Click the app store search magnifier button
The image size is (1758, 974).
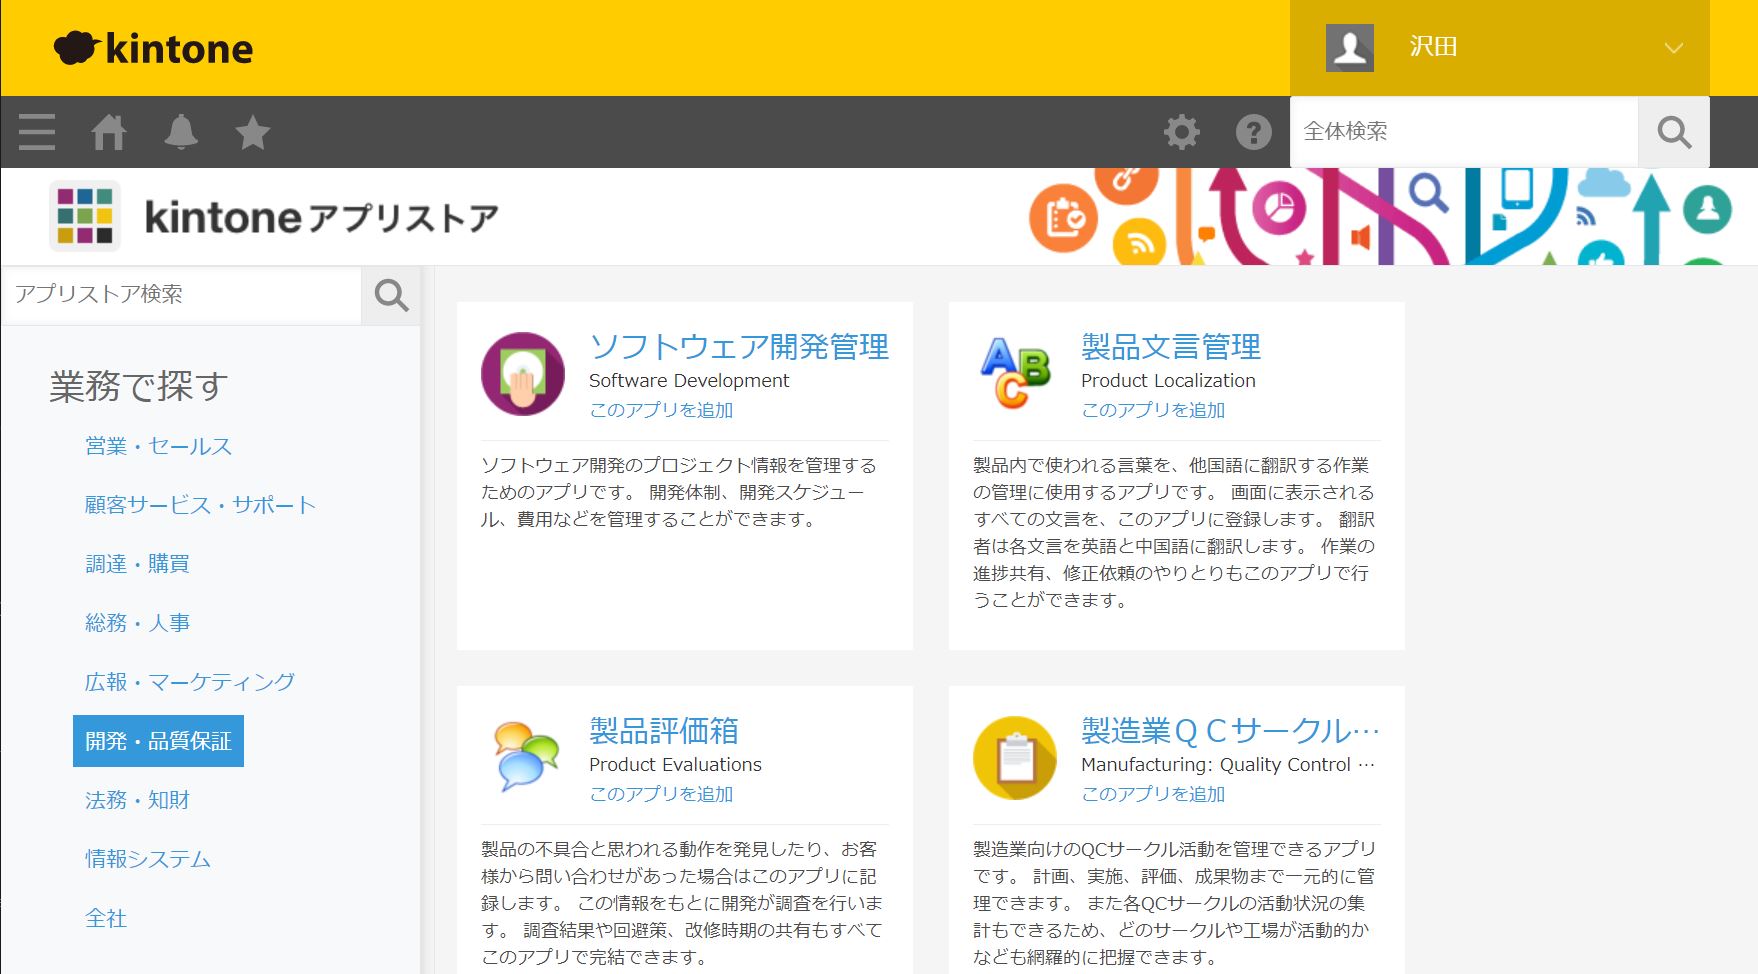coord(391,295)
